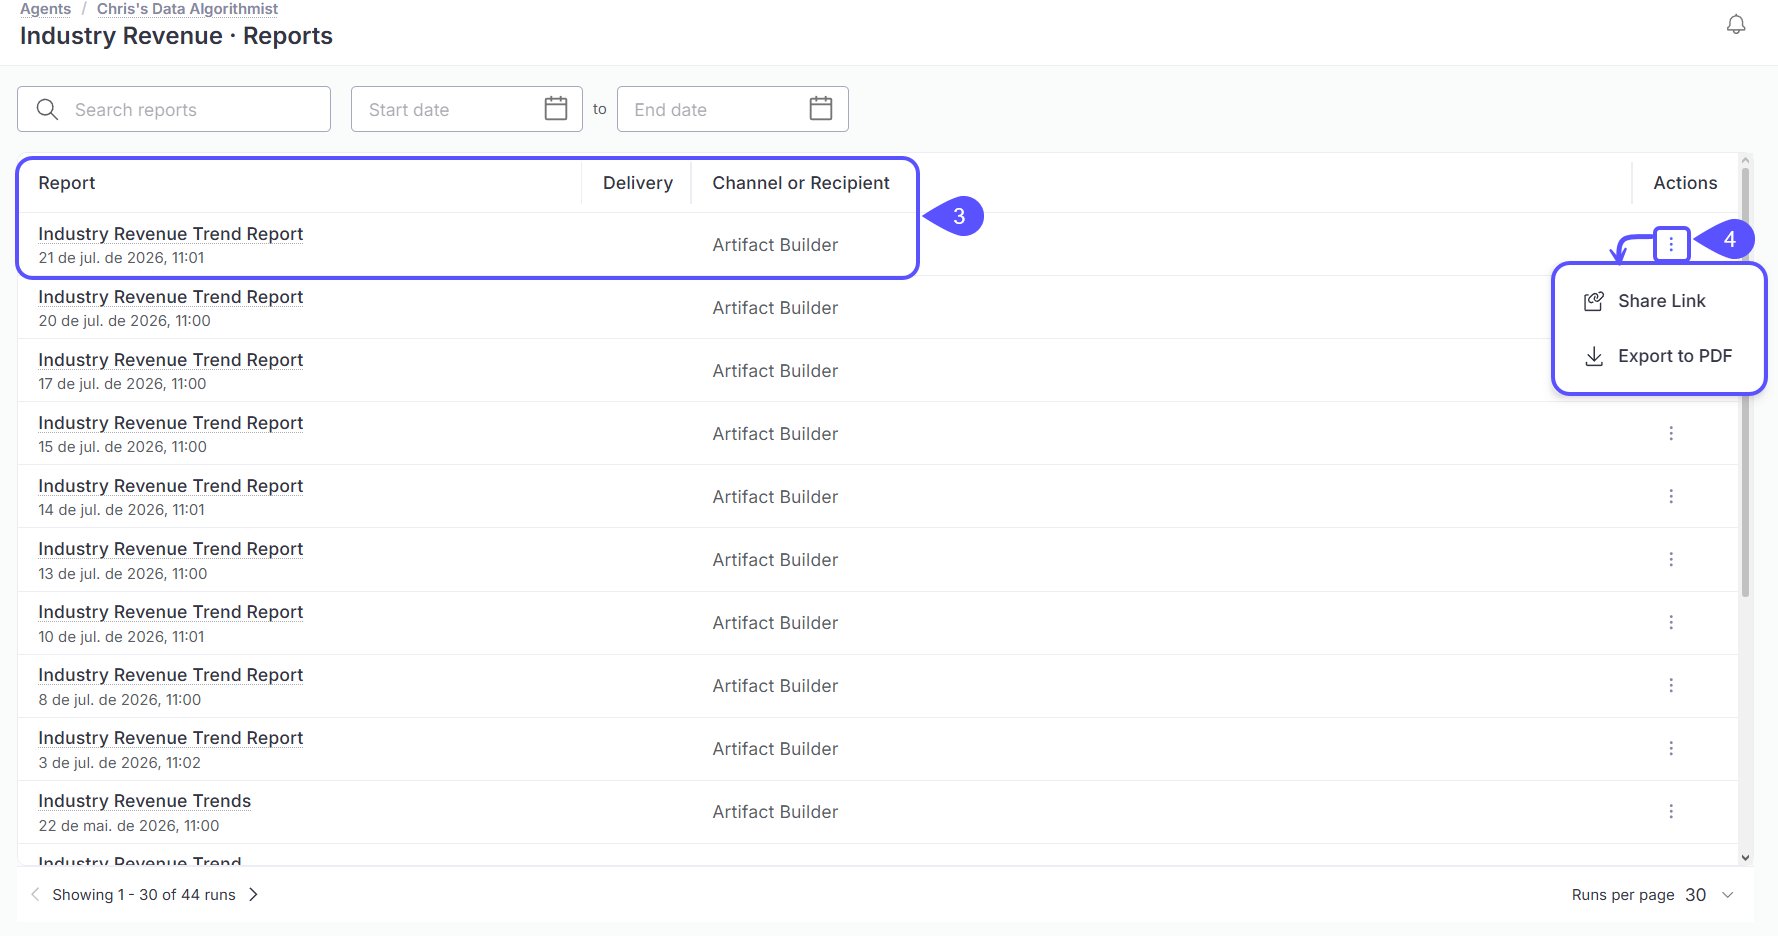The image size is (1778, 936).
Task: Click the Search reports field
Action: (174, 109)
